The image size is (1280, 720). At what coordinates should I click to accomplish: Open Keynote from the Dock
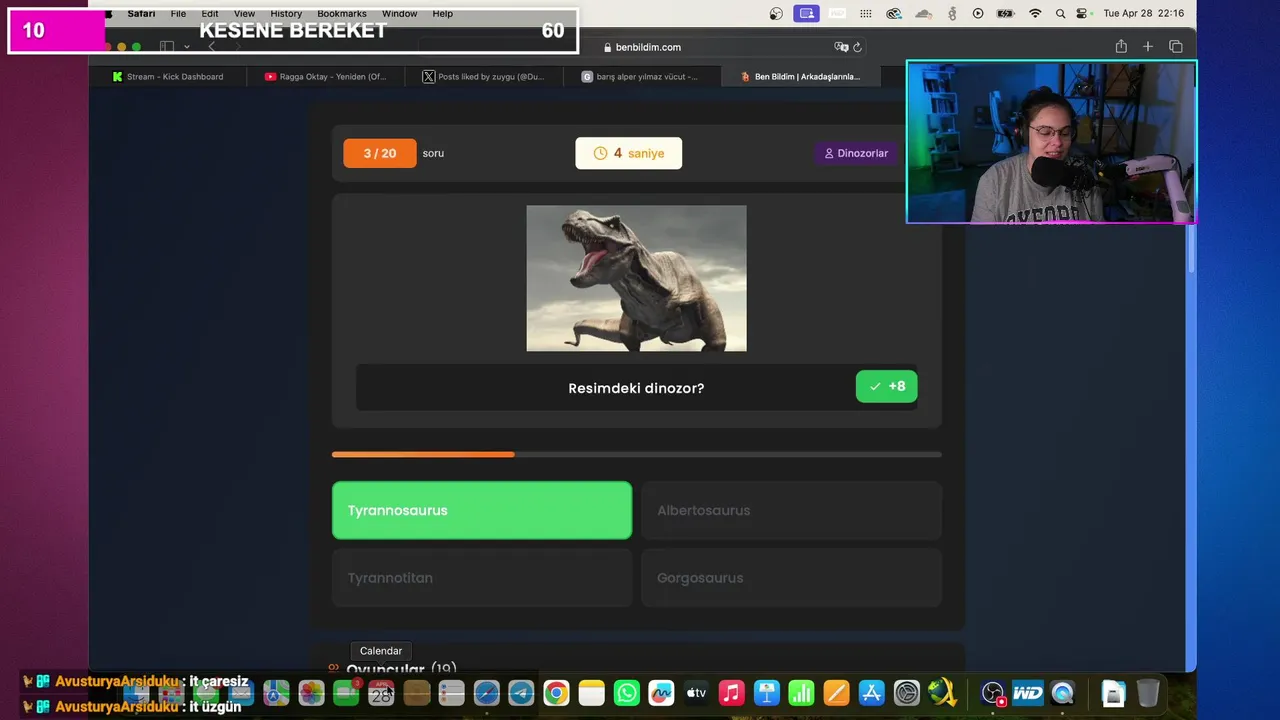pyautogui.click(x=767, y=693)
